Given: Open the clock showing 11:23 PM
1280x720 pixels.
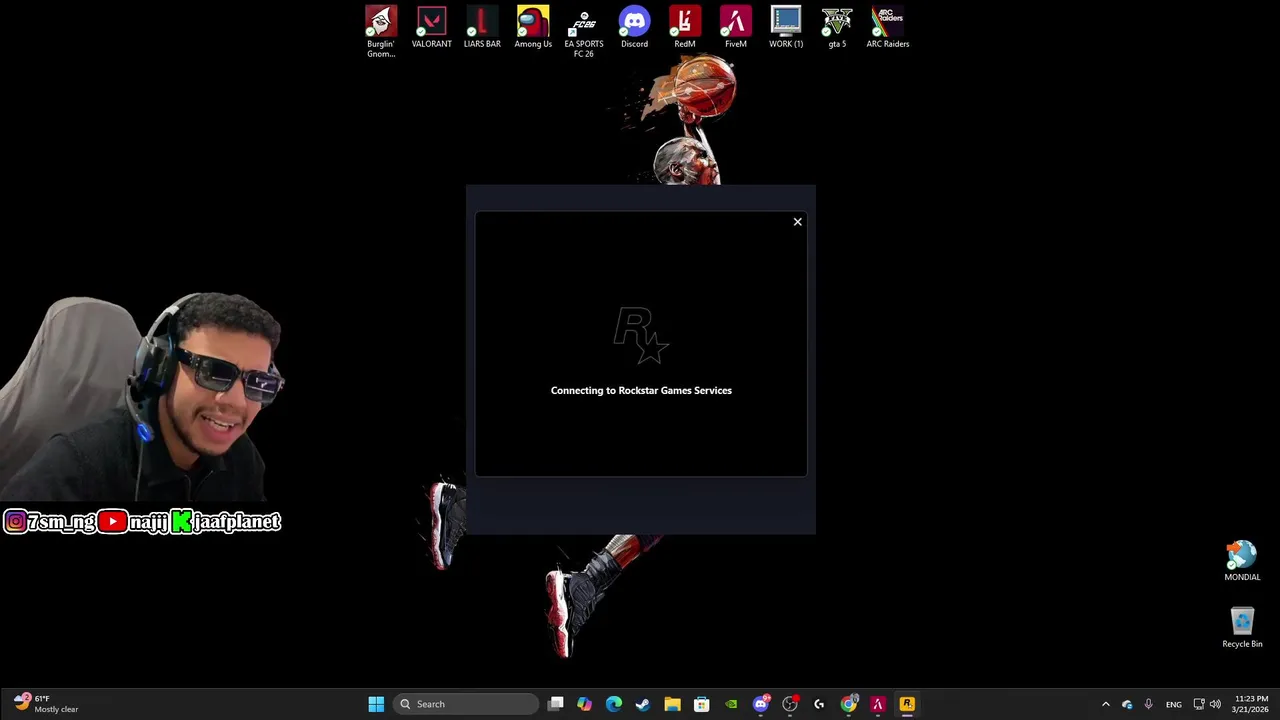Looking at the screenshot, I should coord(1251,704).
